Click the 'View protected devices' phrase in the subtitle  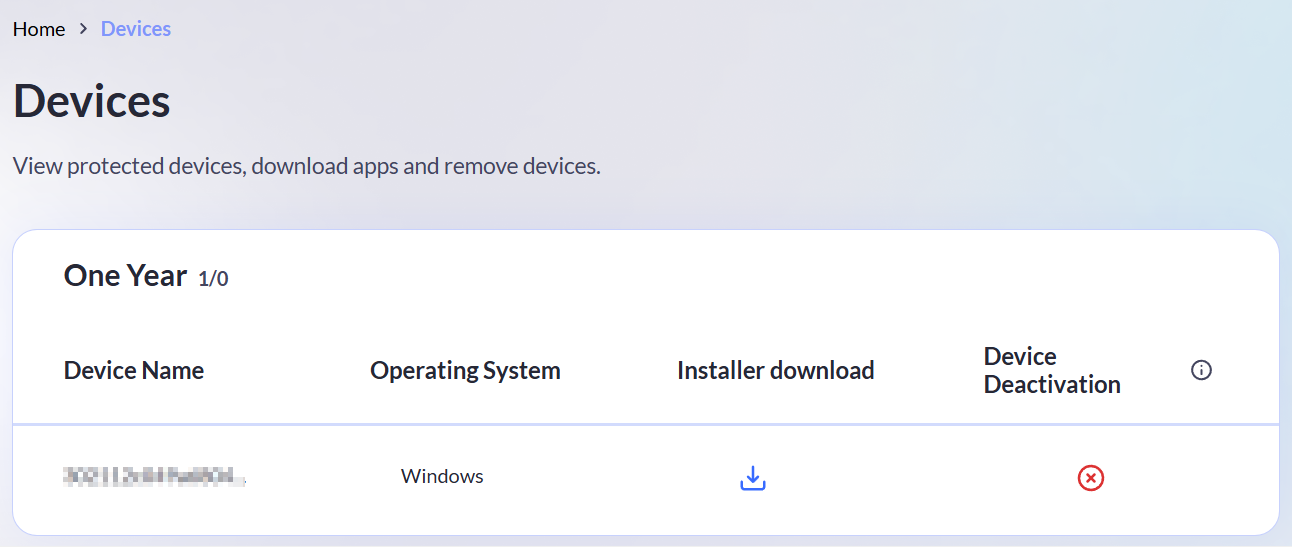coord(128,166)
